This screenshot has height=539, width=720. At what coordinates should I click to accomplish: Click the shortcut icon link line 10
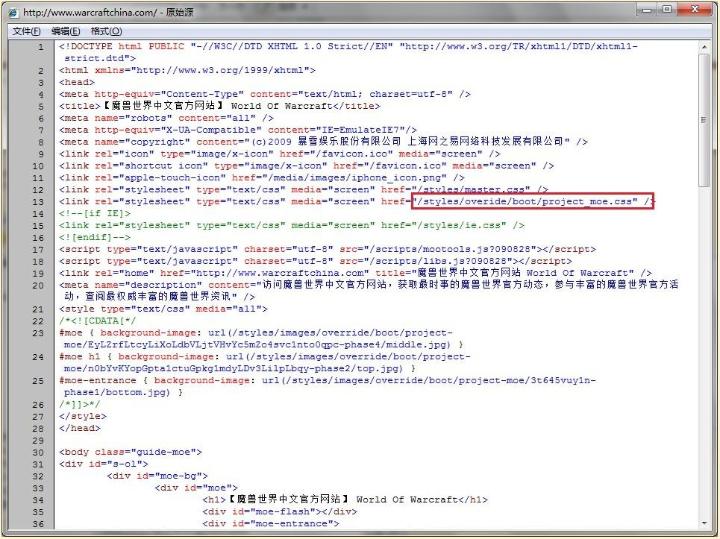306,166
